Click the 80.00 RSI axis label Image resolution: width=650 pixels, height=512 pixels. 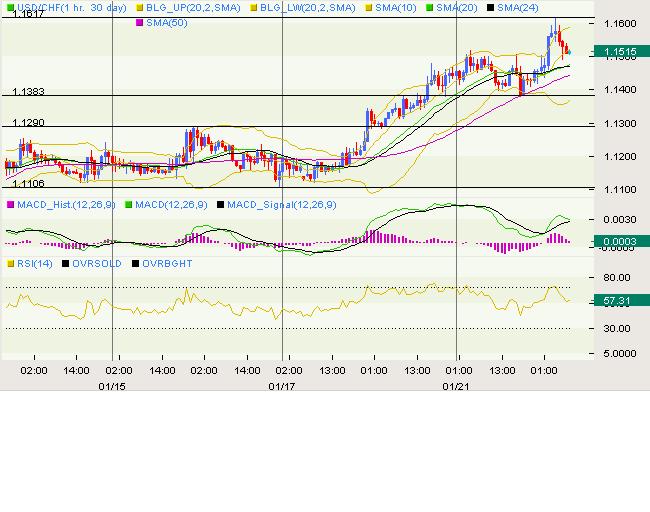click(x=617, y=278)
